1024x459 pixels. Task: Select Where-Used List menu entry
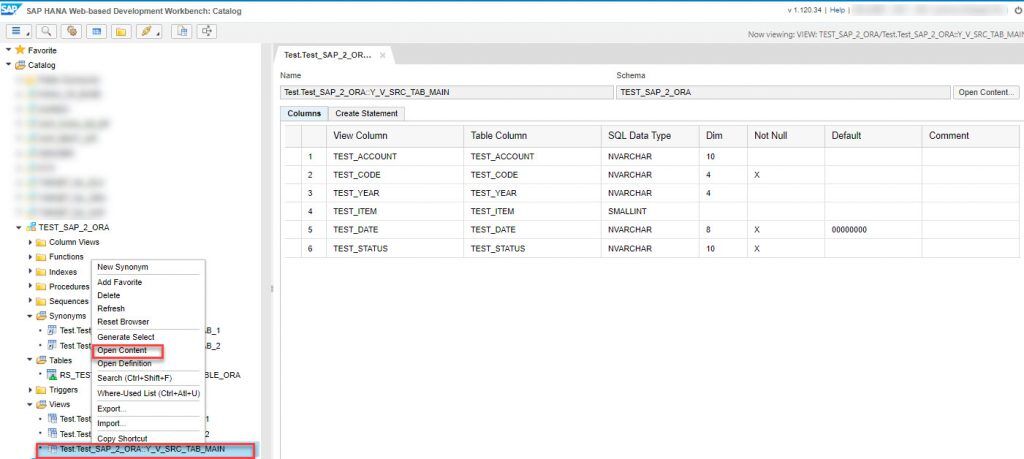click(x=148, y=393)
